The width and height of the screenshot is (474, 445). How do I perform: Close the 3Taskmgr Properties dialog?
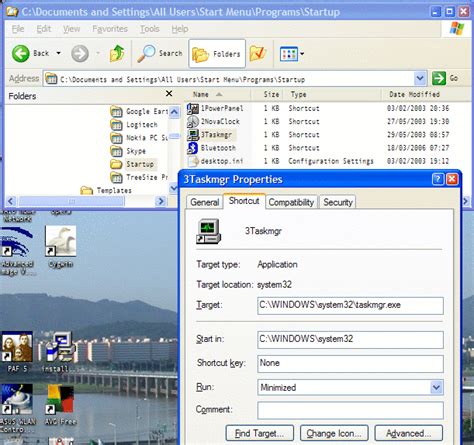point(452,179)
